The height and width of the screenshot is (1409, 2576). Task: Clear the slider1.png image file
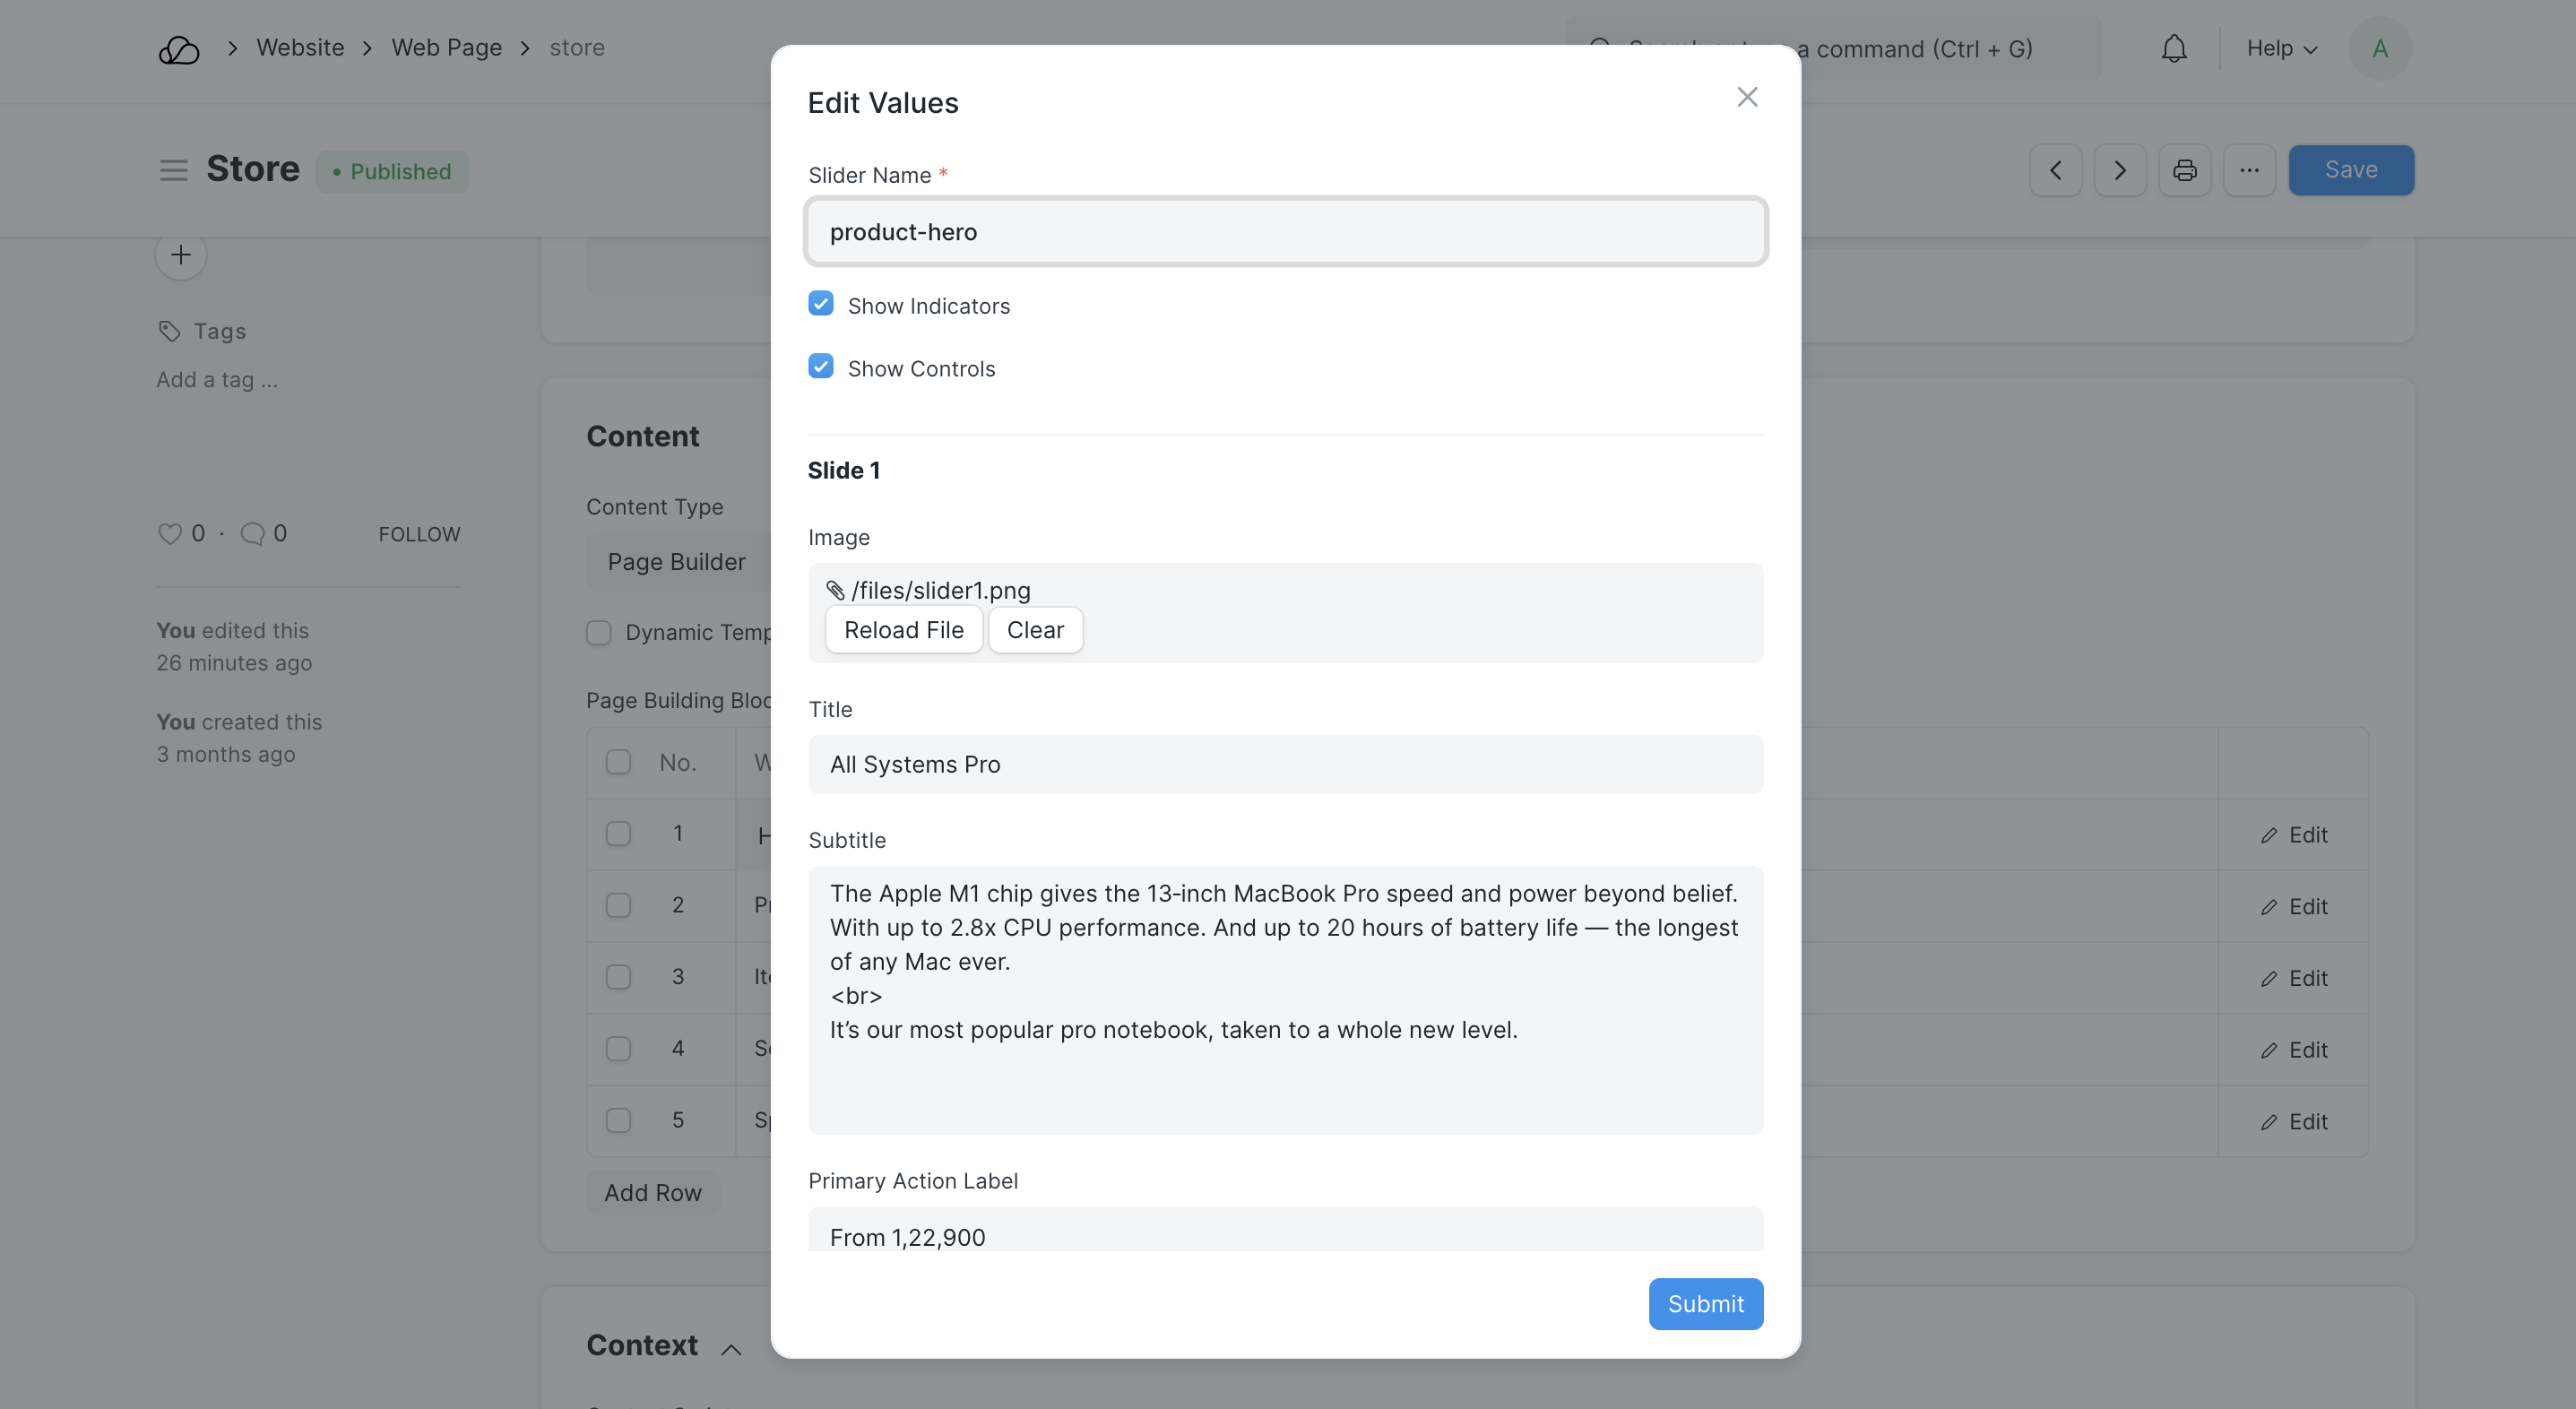1035,630
